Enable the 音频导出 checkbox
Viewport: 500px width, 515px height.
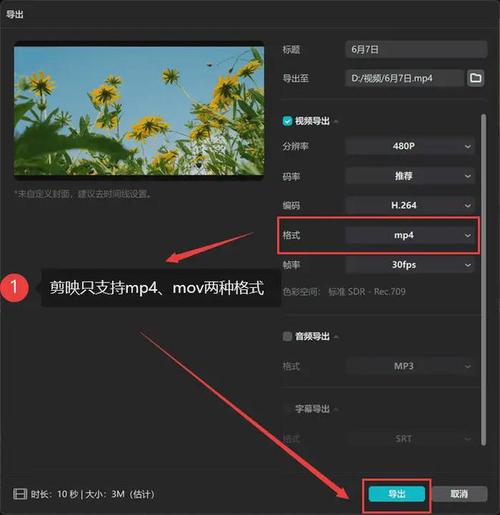pyautogui.click(x=287, y=336)
